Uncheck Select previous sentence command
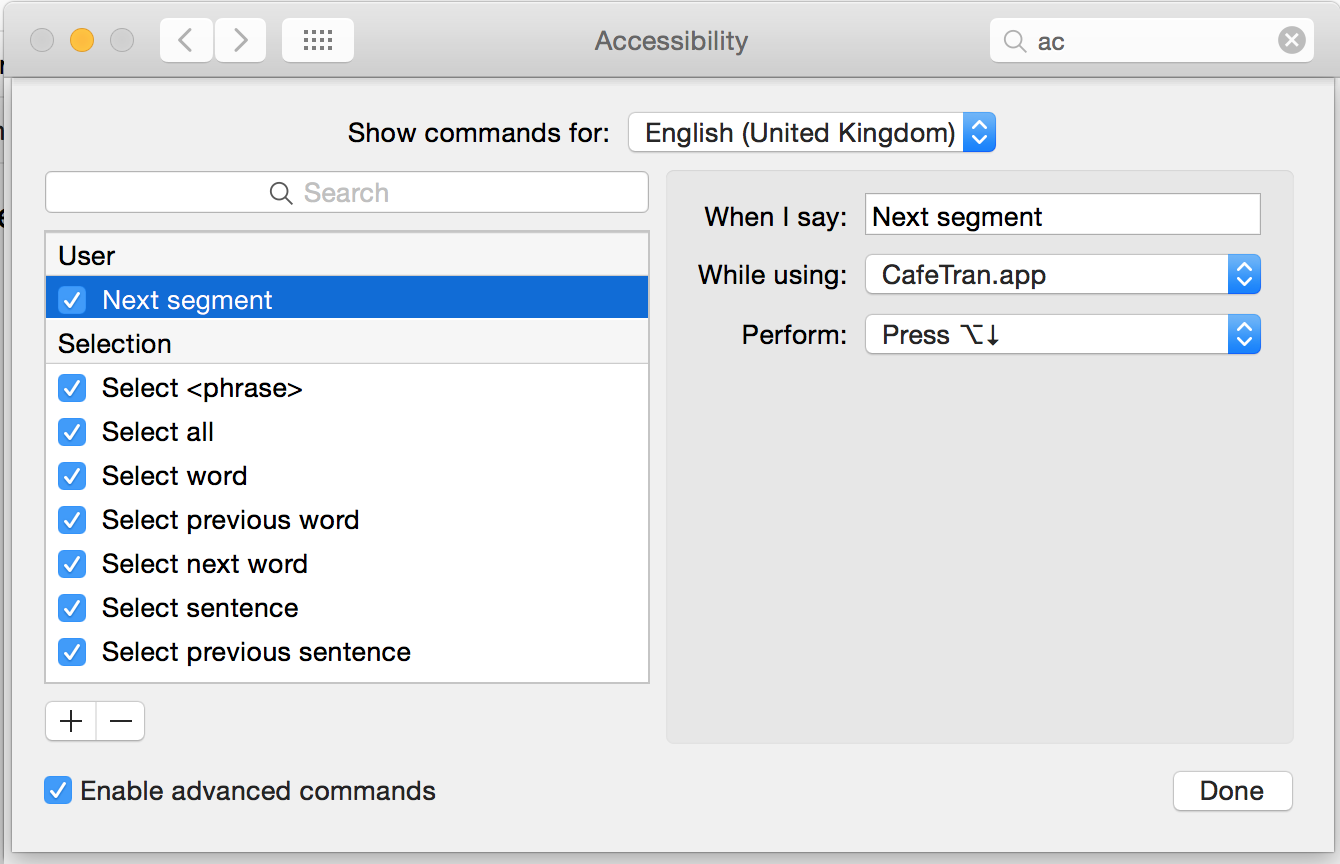This screenshot has height=864, width=1340. pyautogui.click(x=72, y=652)
